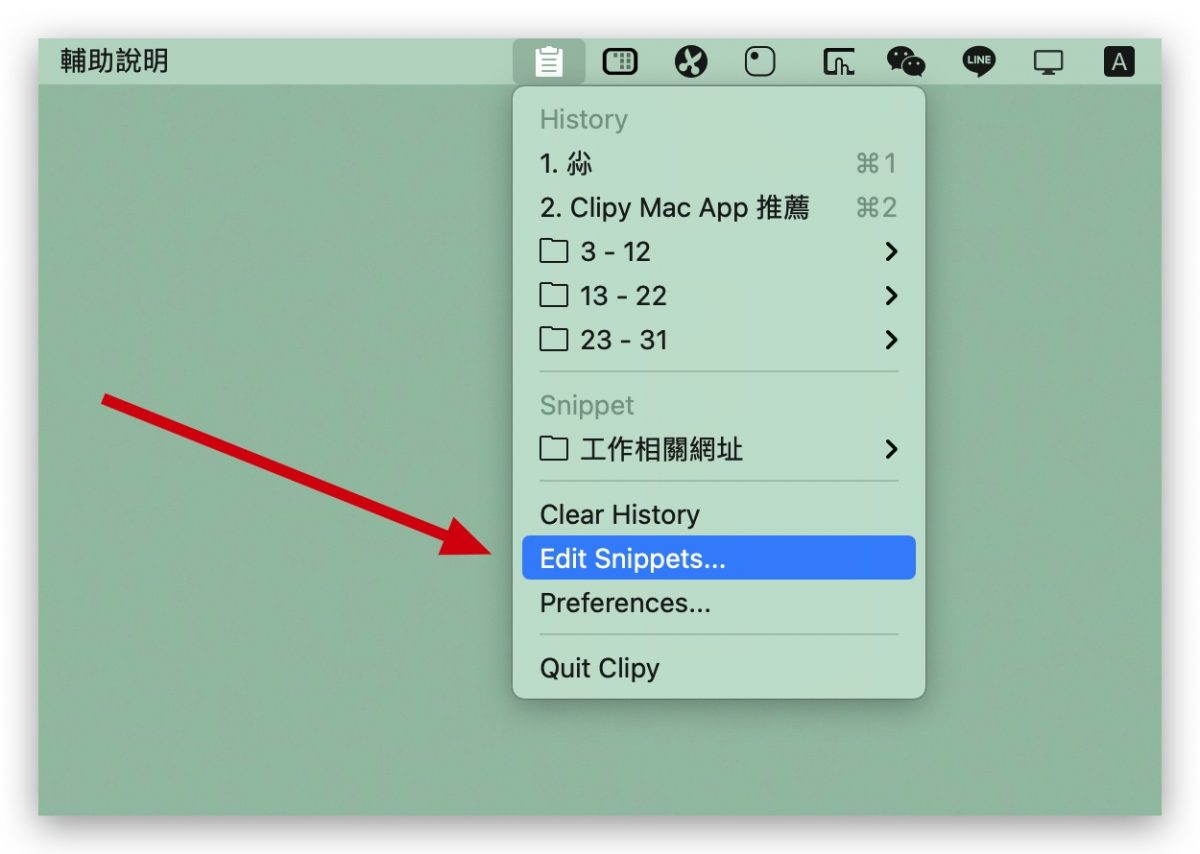Click folder icon beside 3 - 12

(554, 252)
